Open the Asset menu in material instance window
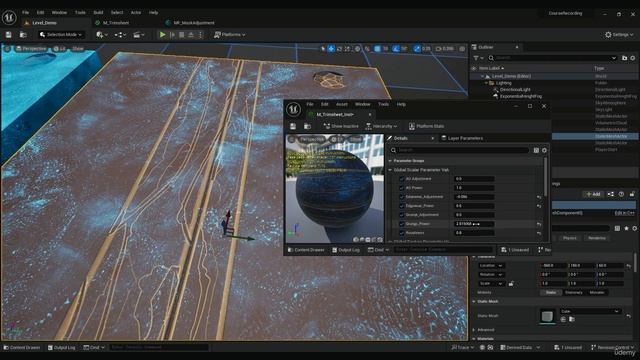 [x=341, y=104]
